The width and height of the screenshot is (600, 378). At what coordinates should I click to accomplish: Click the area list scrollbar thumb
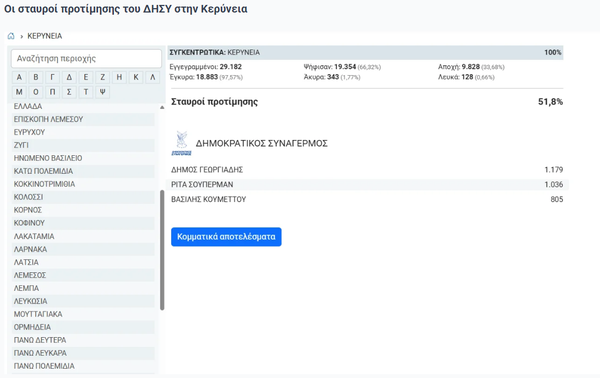point(162,250)
